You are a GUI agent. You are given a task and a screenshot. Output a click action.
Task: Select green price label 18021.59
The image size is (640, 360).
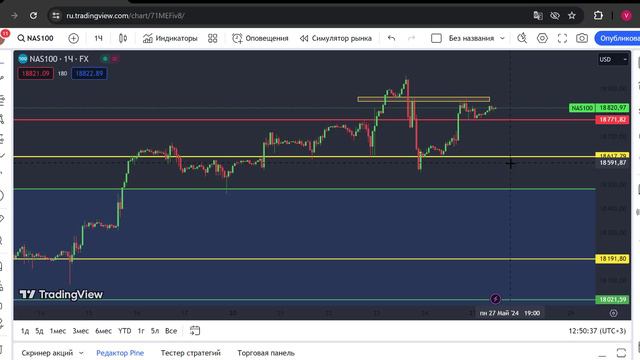coord(612,299)
